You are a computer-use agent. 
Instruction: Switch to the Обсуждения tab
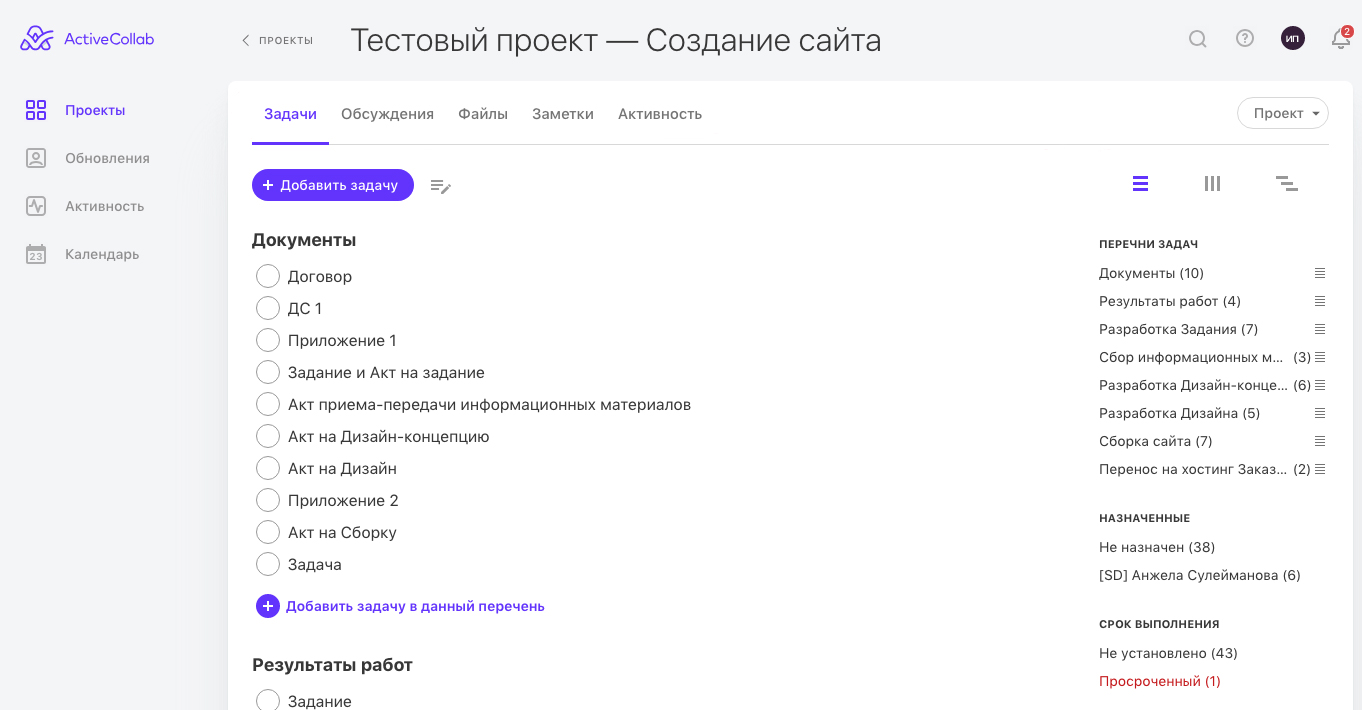coord(387,114)
